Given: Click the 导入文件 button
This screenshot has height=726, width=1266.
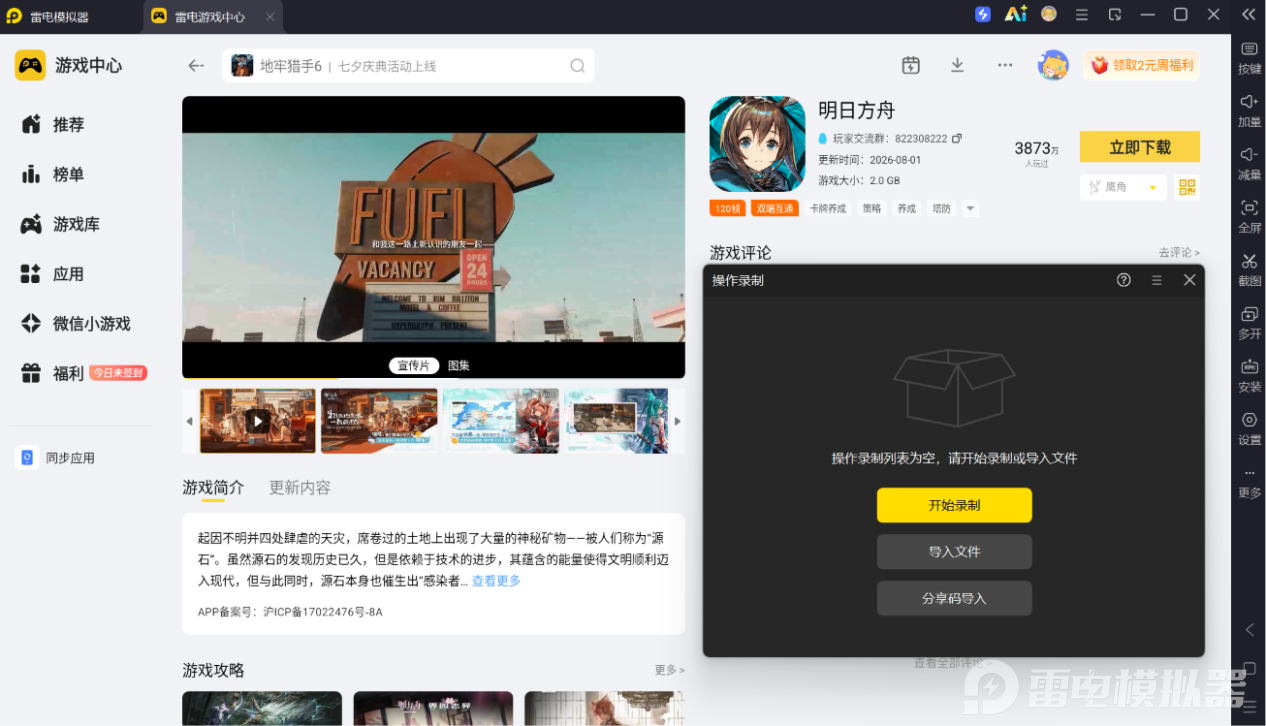Looking at the screenshot, I should (954, 552).
